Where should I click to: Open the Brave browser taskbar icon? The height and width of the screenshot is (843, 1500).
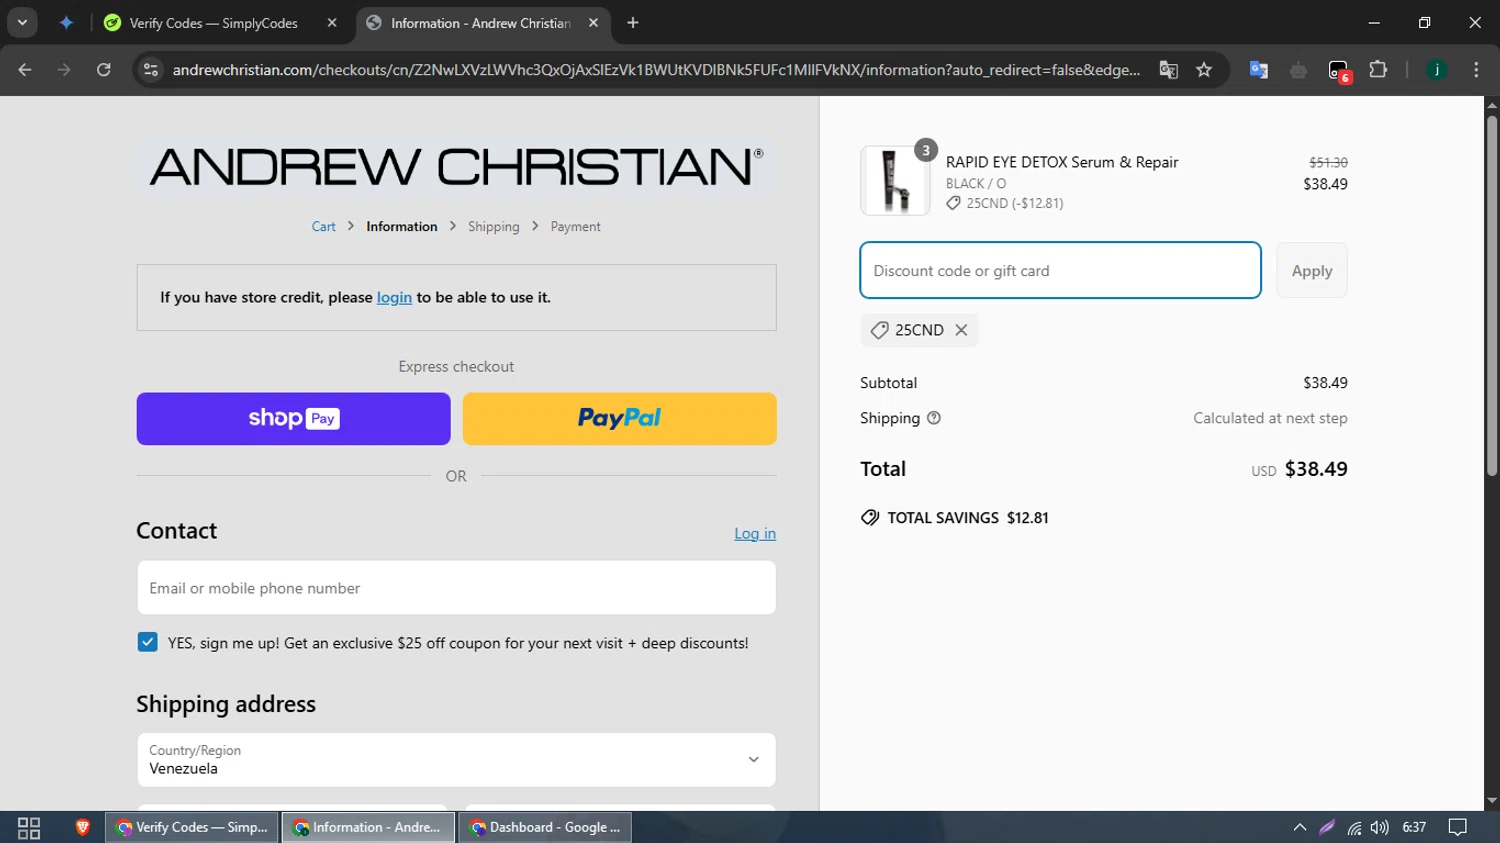83,827
